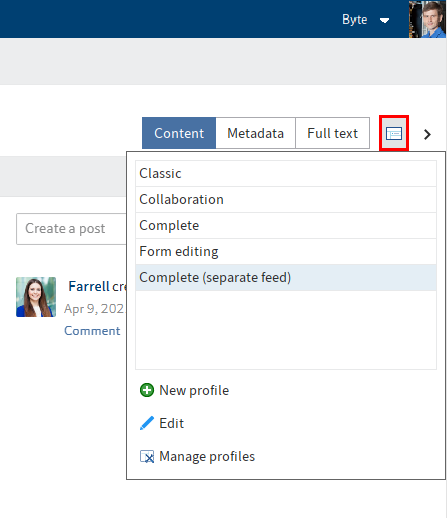This screenshot has height=518, width=448.
Task: Click the Byte user profile photo
Action: coord(427,19)
